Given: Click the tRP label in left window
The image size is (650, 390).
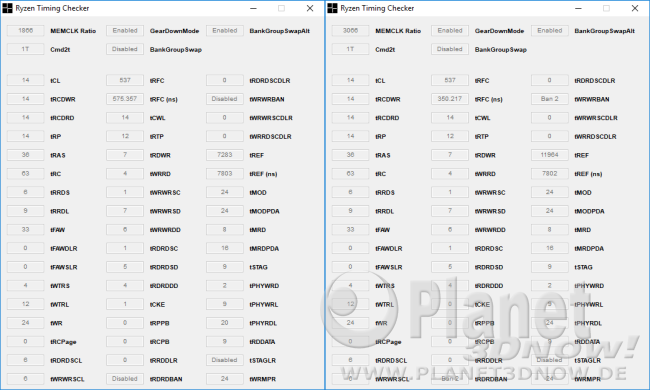Looking at the screenshot, I should [56, 137].
